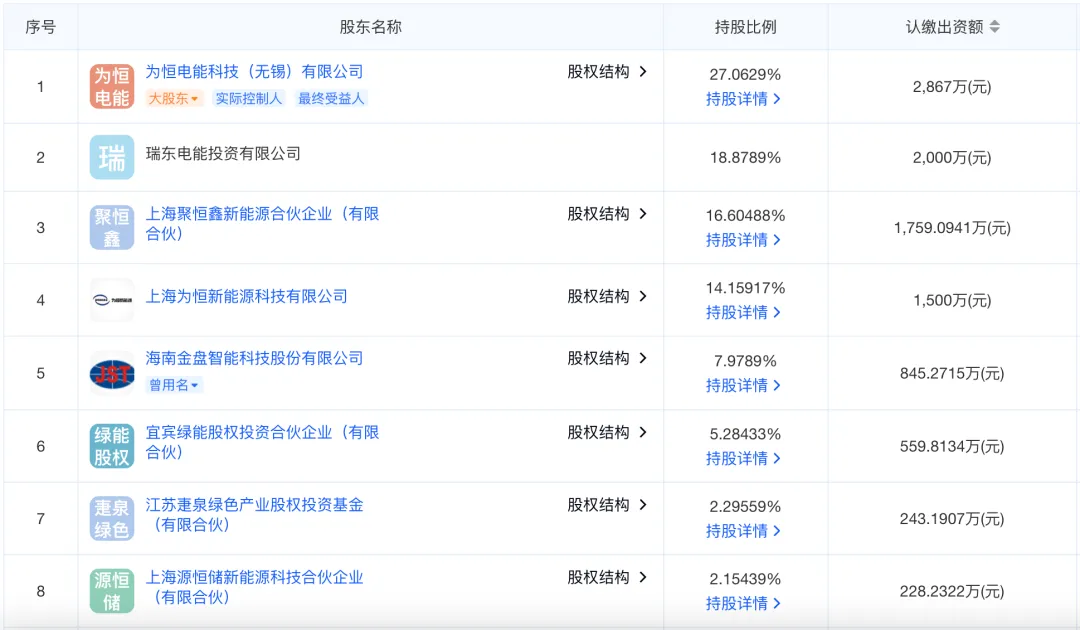
Task: Click the 18.8789% shareholding value
Action: tap(745, 158)
